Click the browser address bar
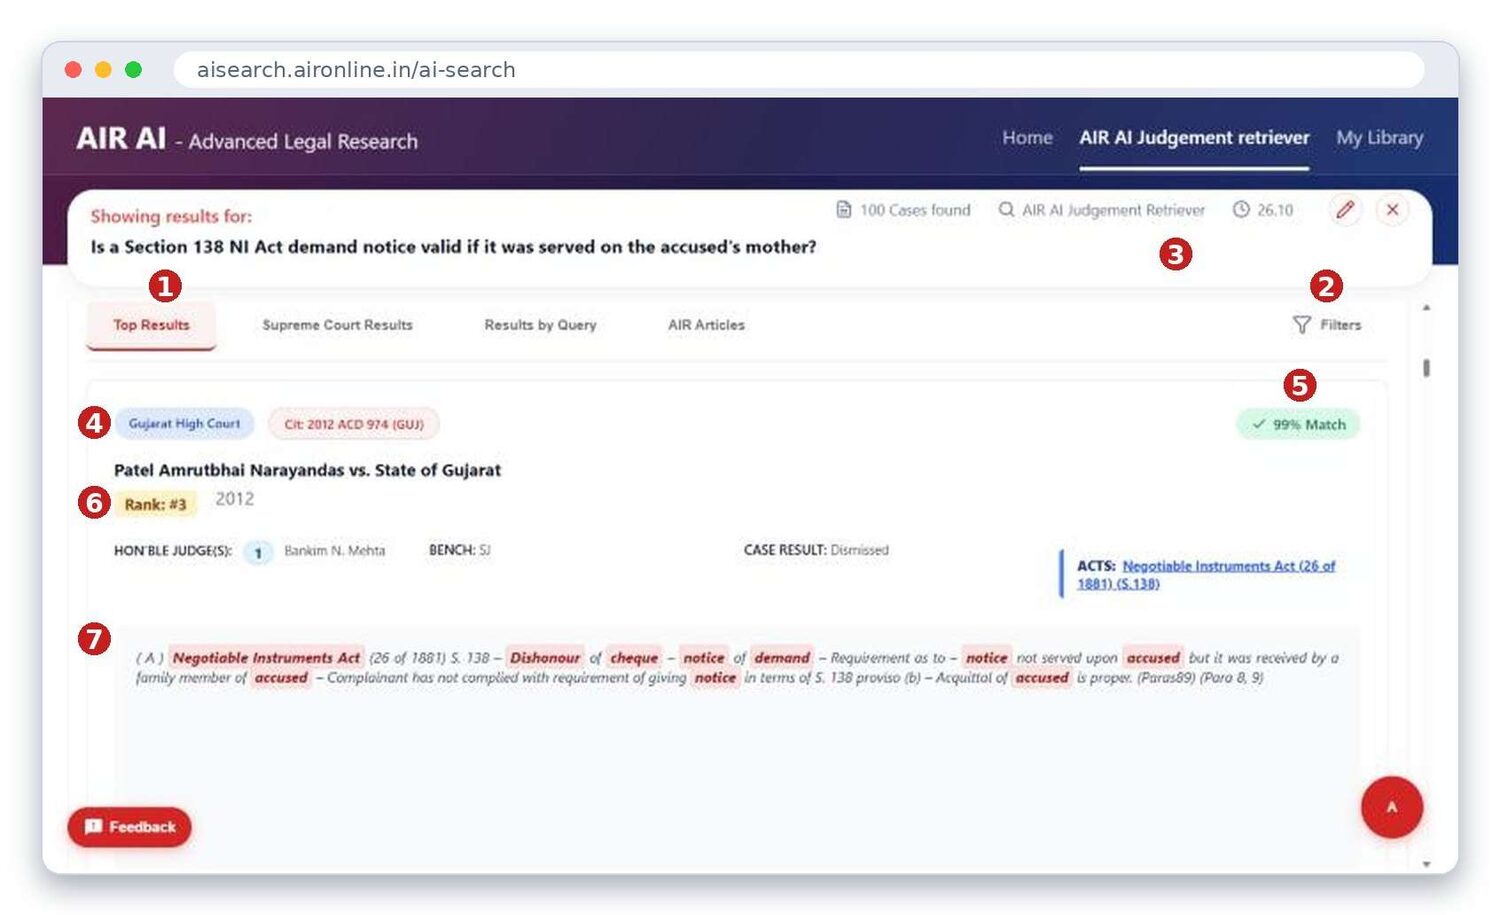Viewport: 1500px width, 915px height. [799, 70]
